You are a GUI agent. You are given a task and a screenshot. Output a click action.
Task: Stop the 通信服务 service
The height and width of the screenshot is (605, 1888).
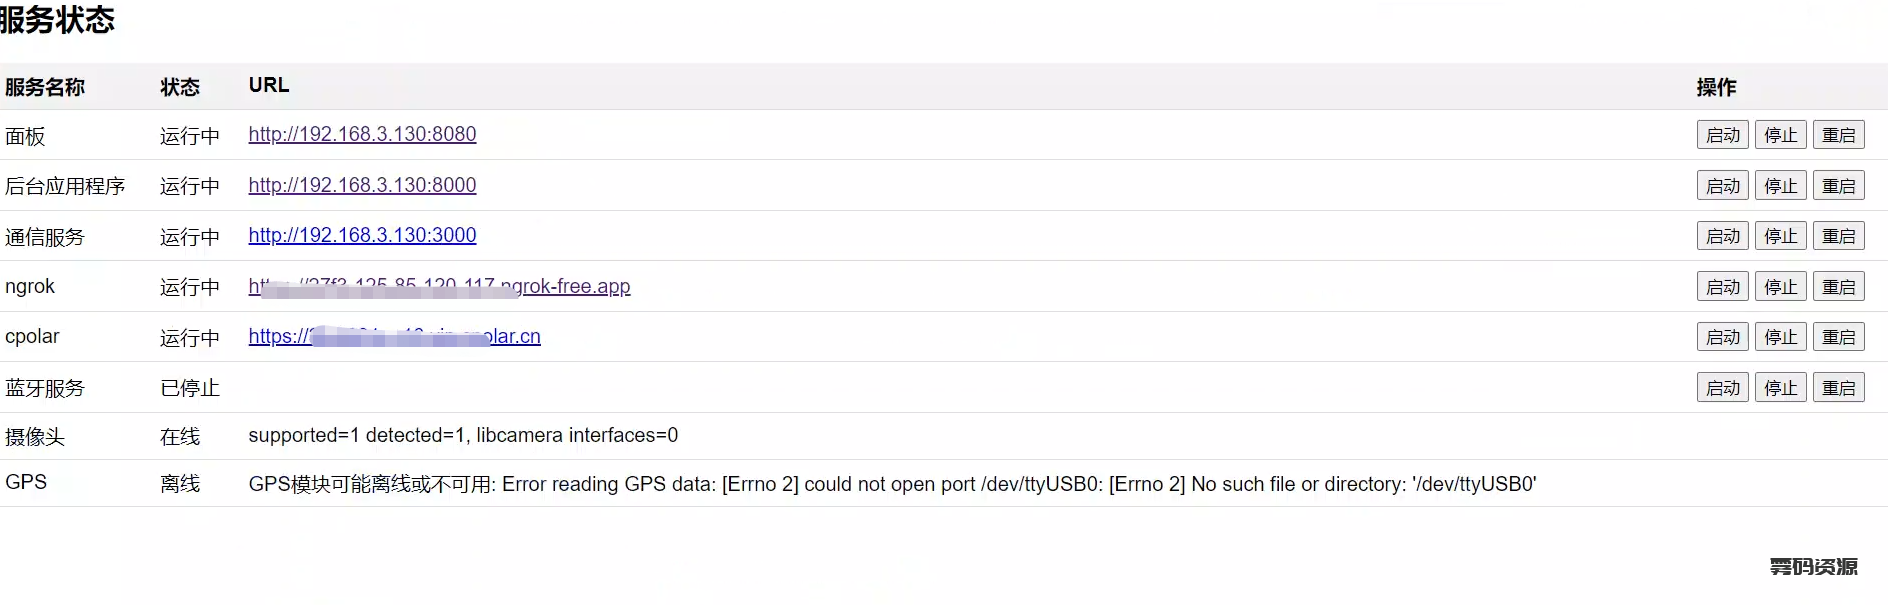(1780, 236)
